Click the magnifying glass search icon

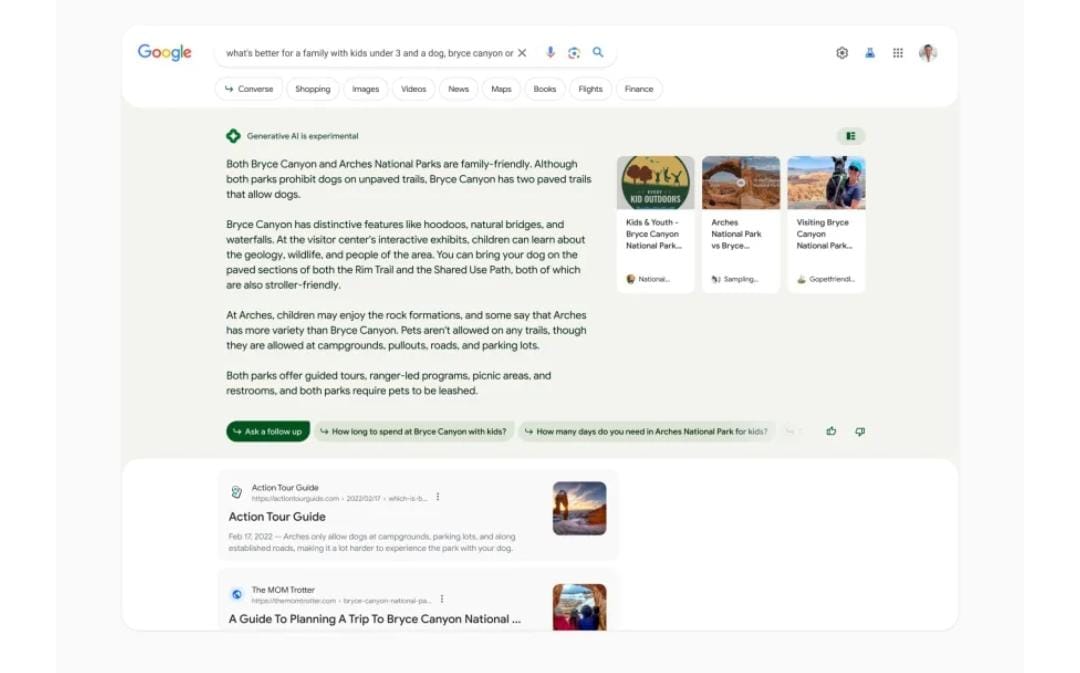[x=598, y=53]
